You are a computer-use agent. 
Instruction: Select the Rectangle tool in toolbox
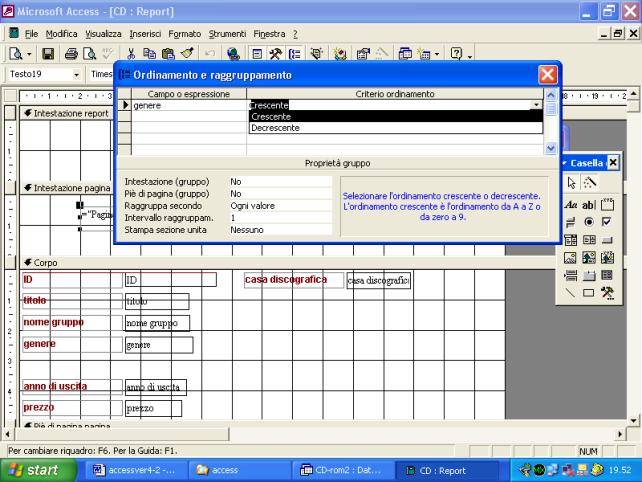tap(591, 293)
